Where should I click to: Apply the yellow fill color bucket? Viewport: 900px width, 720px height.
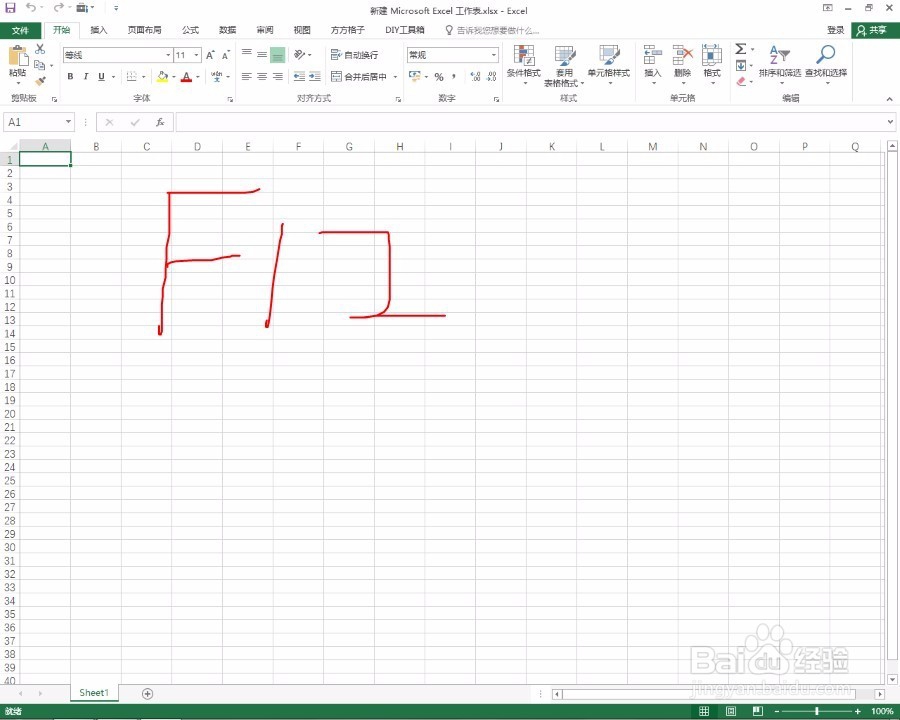click(x=162, y=76)
